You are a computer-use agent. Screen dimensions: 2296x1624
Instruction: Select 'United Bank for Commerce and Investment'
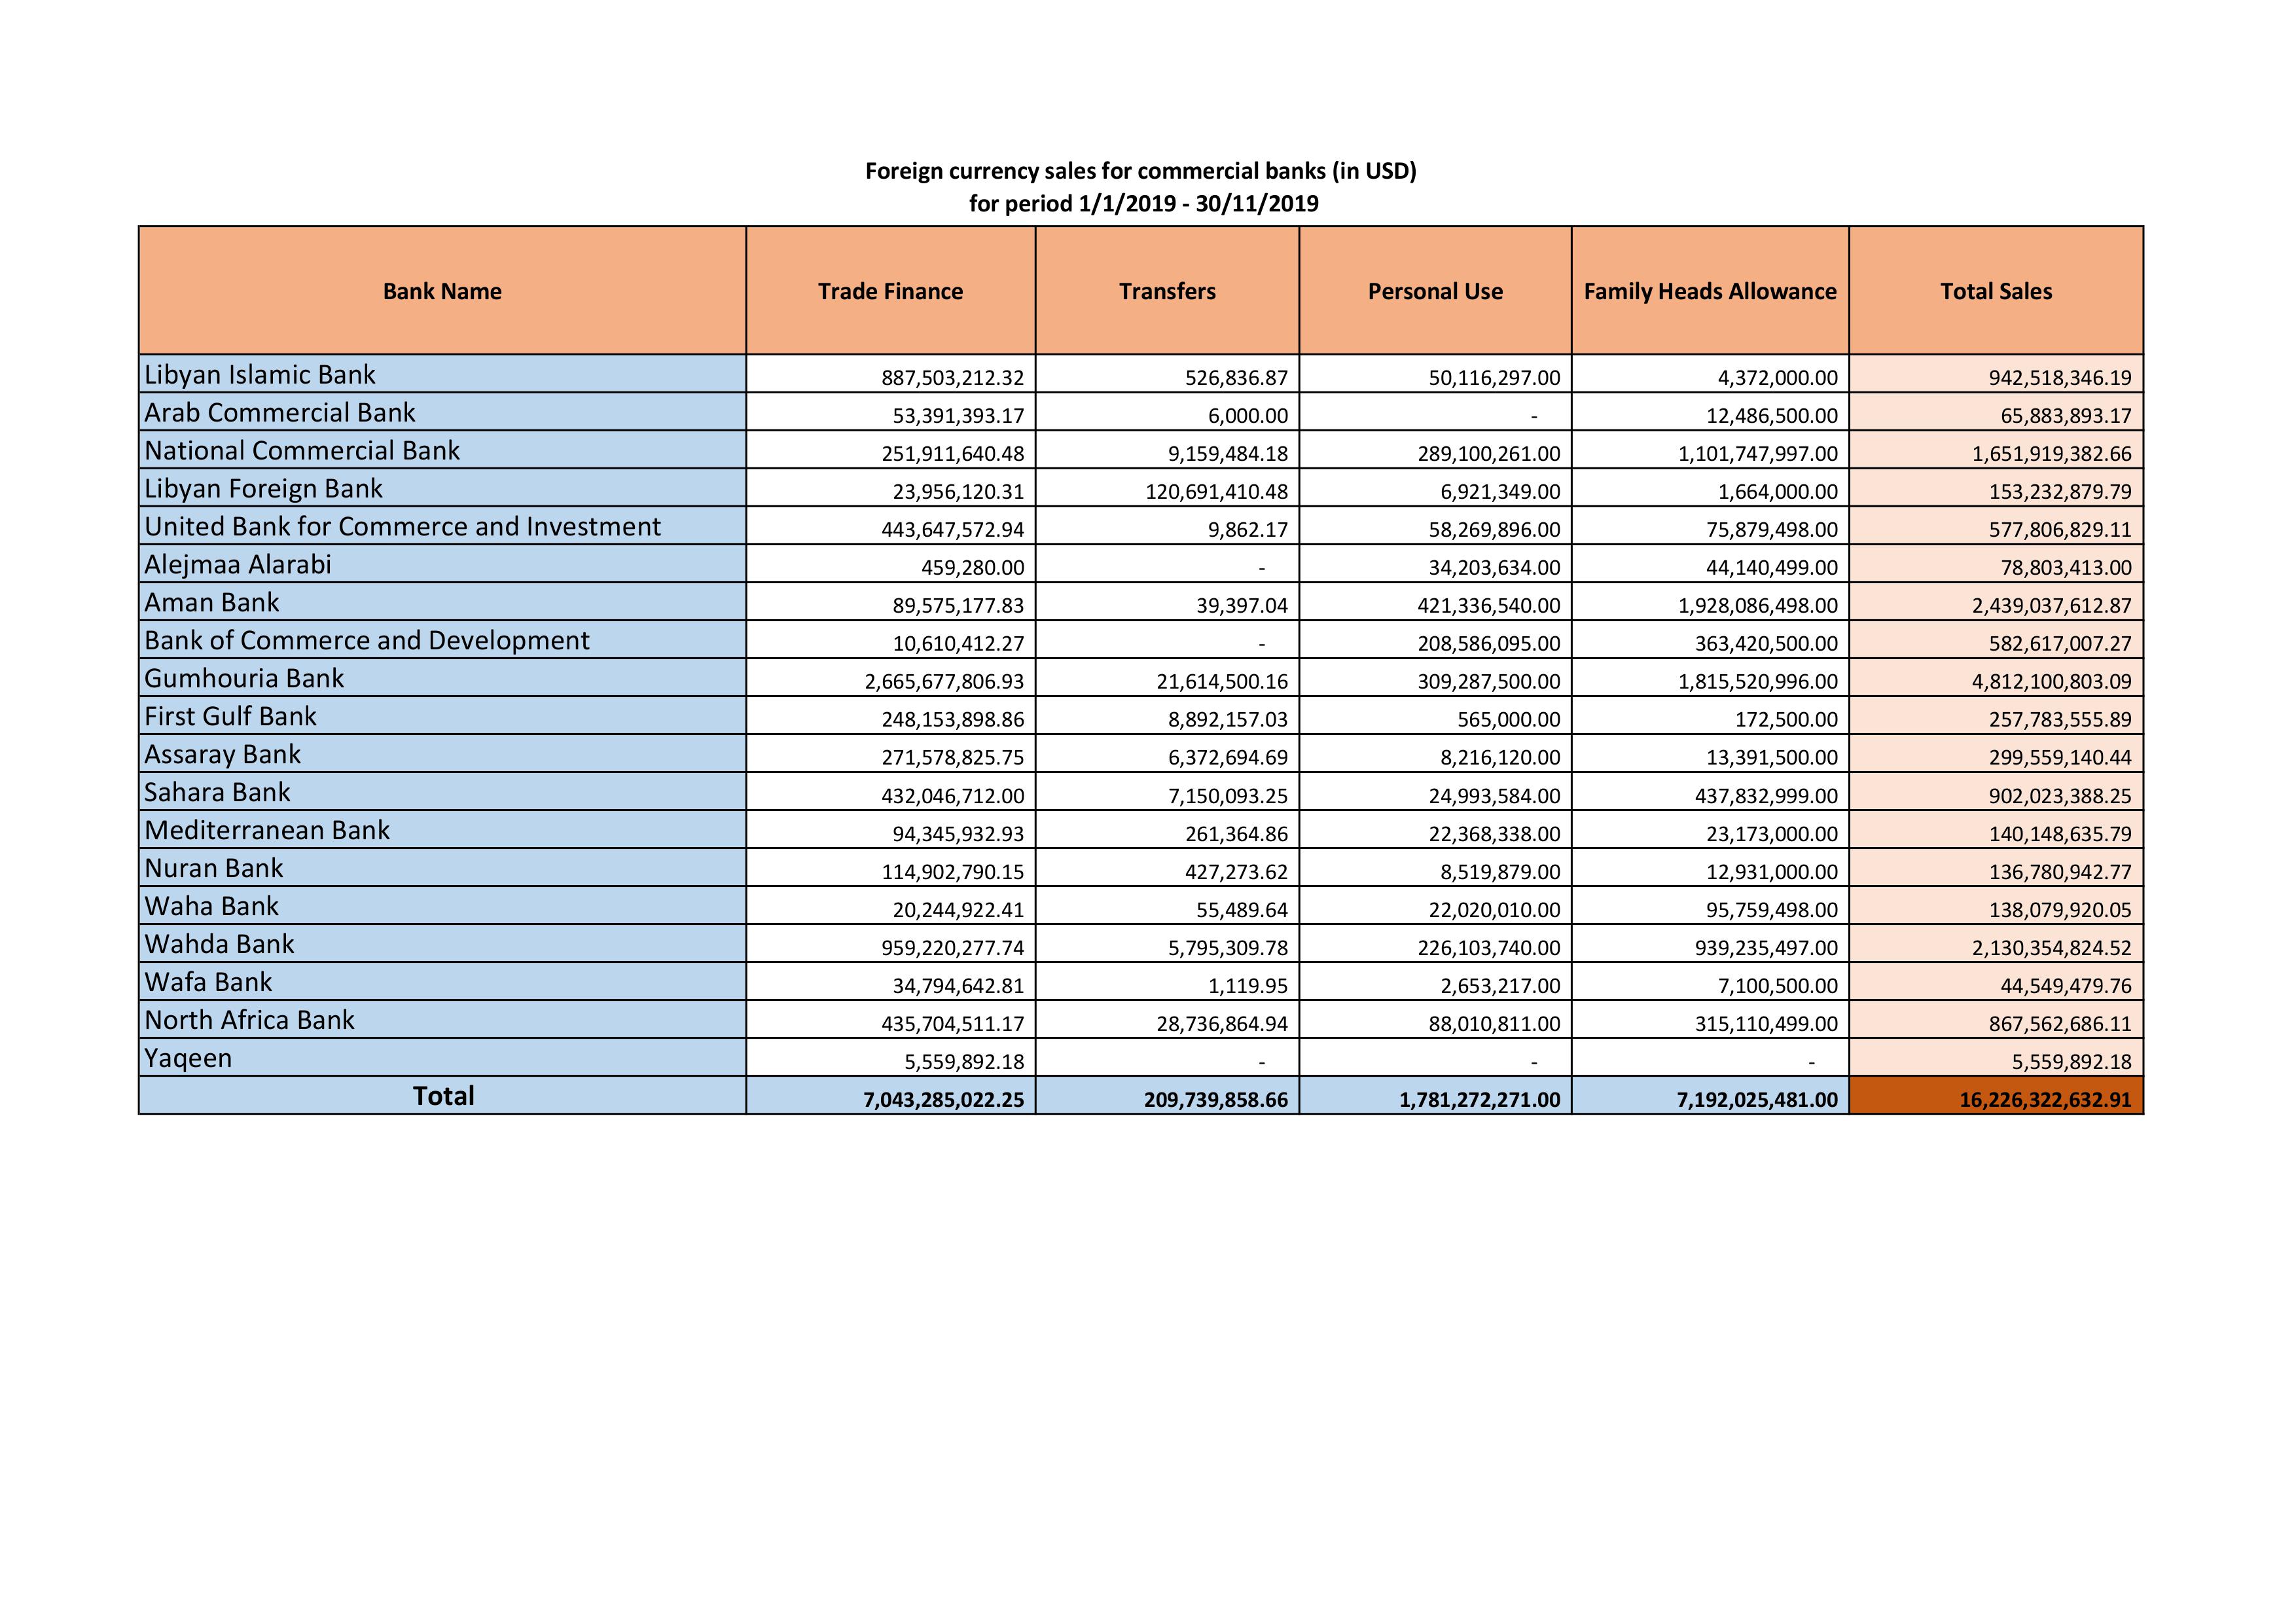pyautogui.click(x=442, y=526)
